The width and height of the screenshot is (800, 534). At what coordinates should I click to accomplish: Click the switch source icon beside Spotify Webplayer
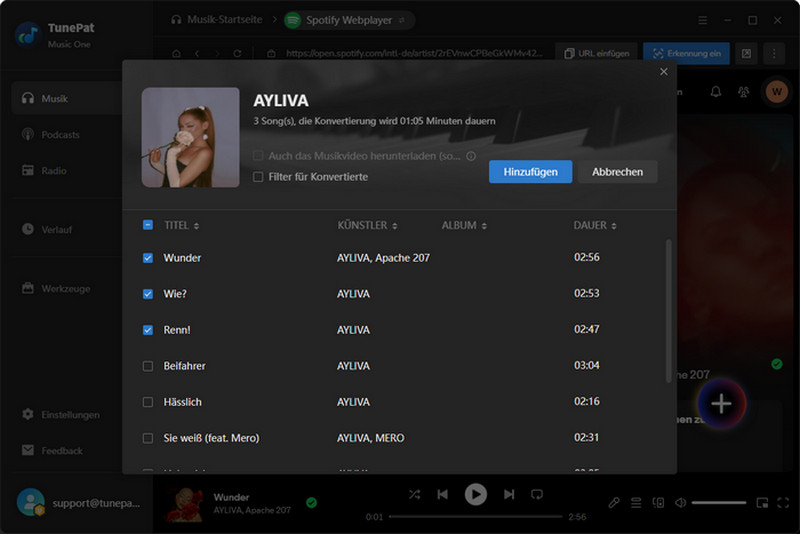tap(402, 20)
